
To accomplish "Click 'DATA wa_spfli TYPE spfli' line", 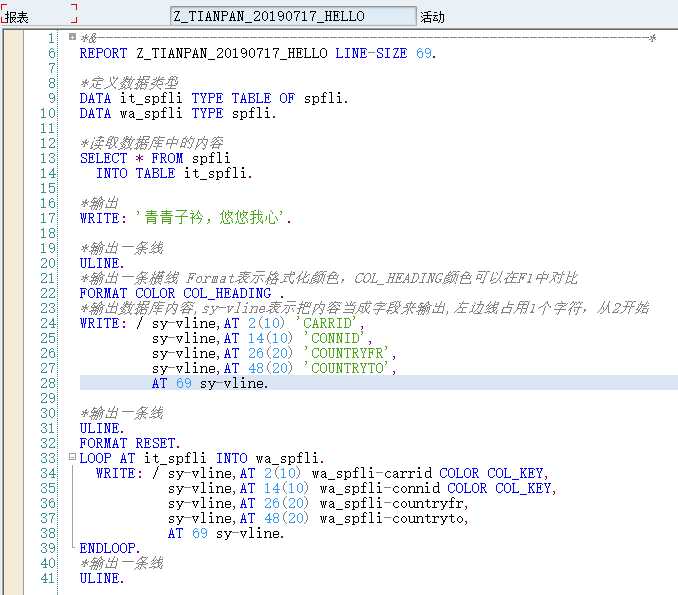I will [x=178, y=113].
